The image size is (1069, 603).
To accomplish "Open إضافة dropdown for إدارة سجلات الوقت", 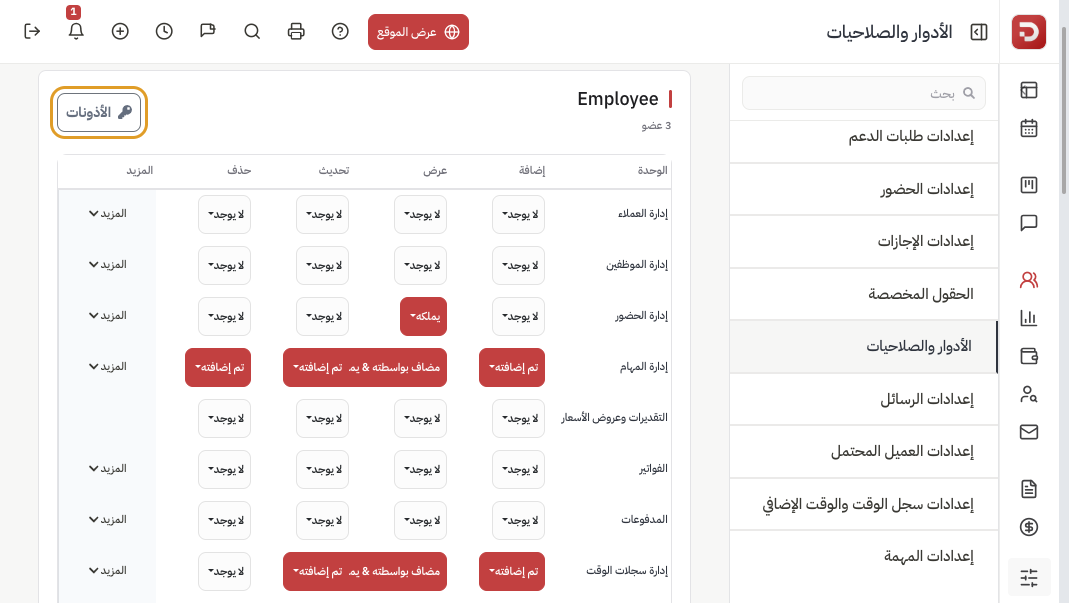I will pos(512,572).
